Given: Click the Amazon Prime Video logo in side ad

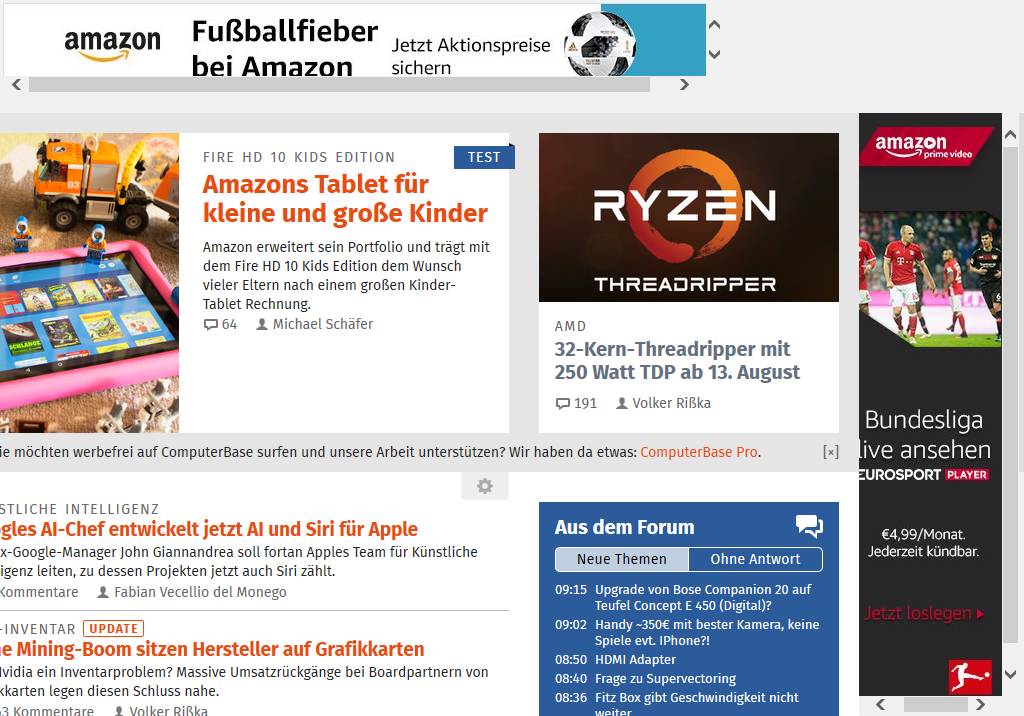Looking at the screenshot, I should click(925, 146).
